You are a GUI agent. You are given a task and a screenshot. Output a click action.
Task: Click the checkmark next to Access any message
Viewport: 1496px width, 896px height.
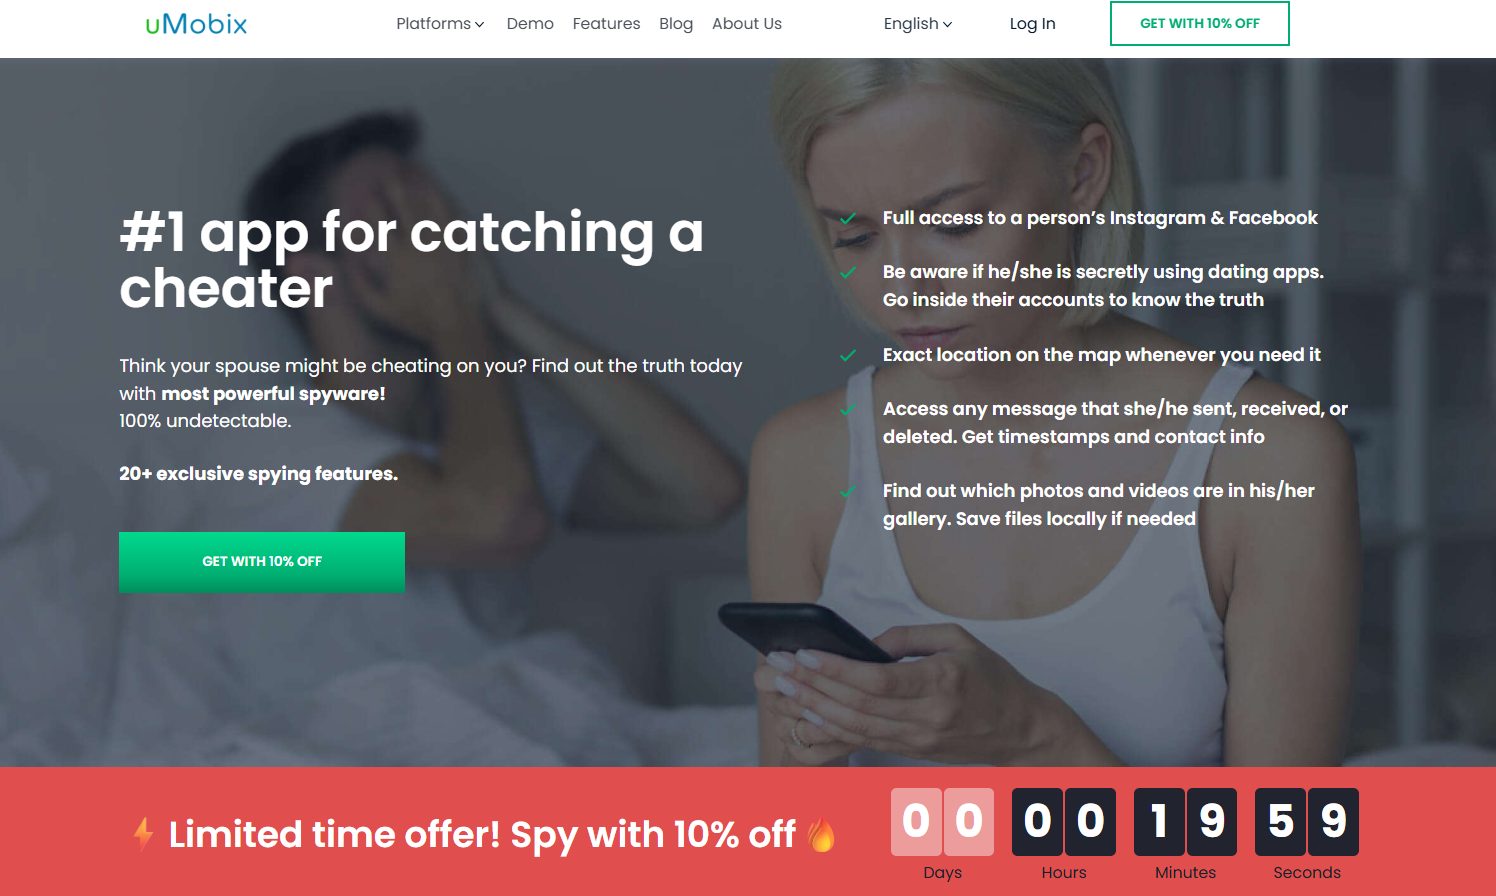(848, 410)
